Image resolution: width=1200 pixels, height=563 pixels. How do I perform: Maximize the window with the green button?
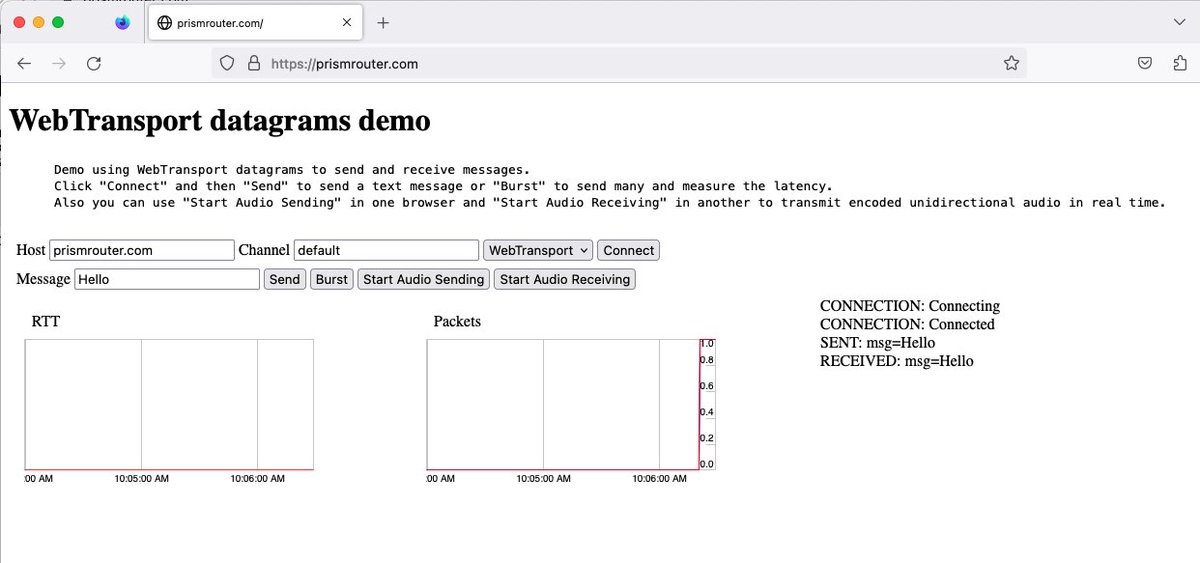tap(58, 22)
